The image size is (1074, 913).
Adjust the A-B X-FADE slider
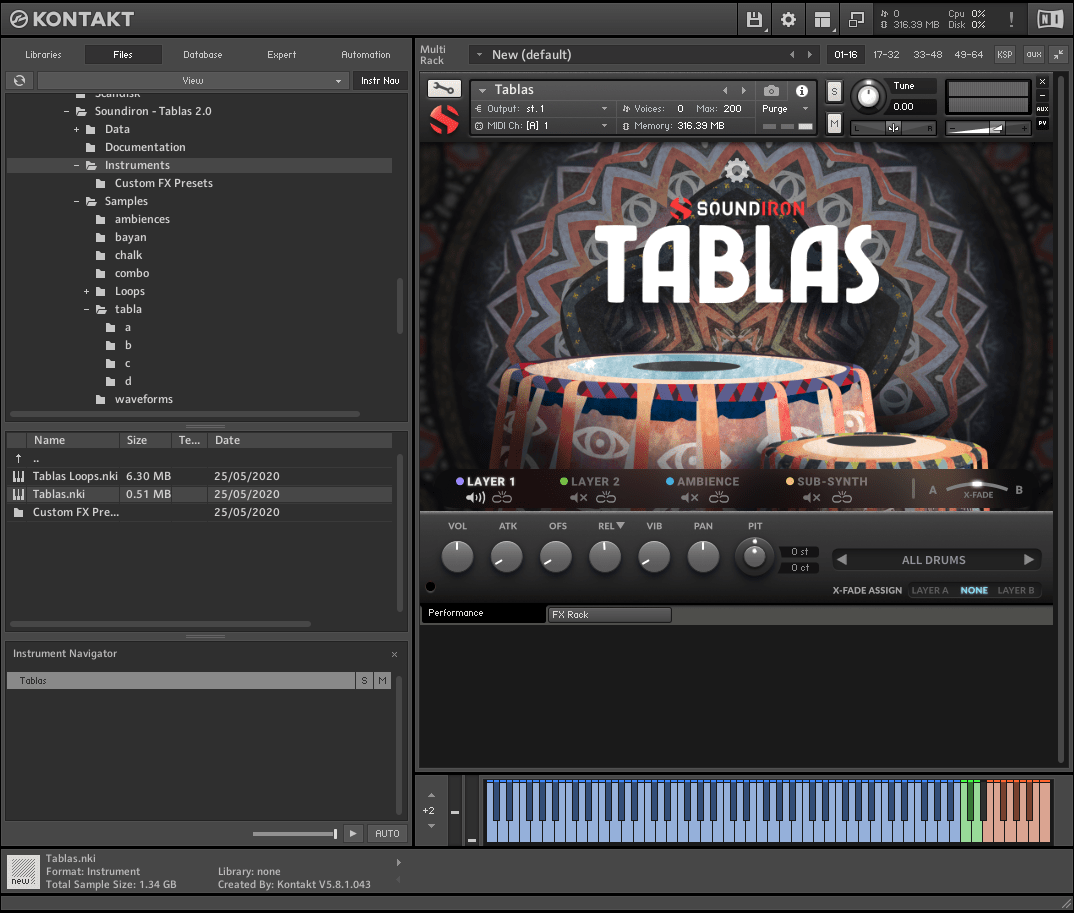click(977, 488)
